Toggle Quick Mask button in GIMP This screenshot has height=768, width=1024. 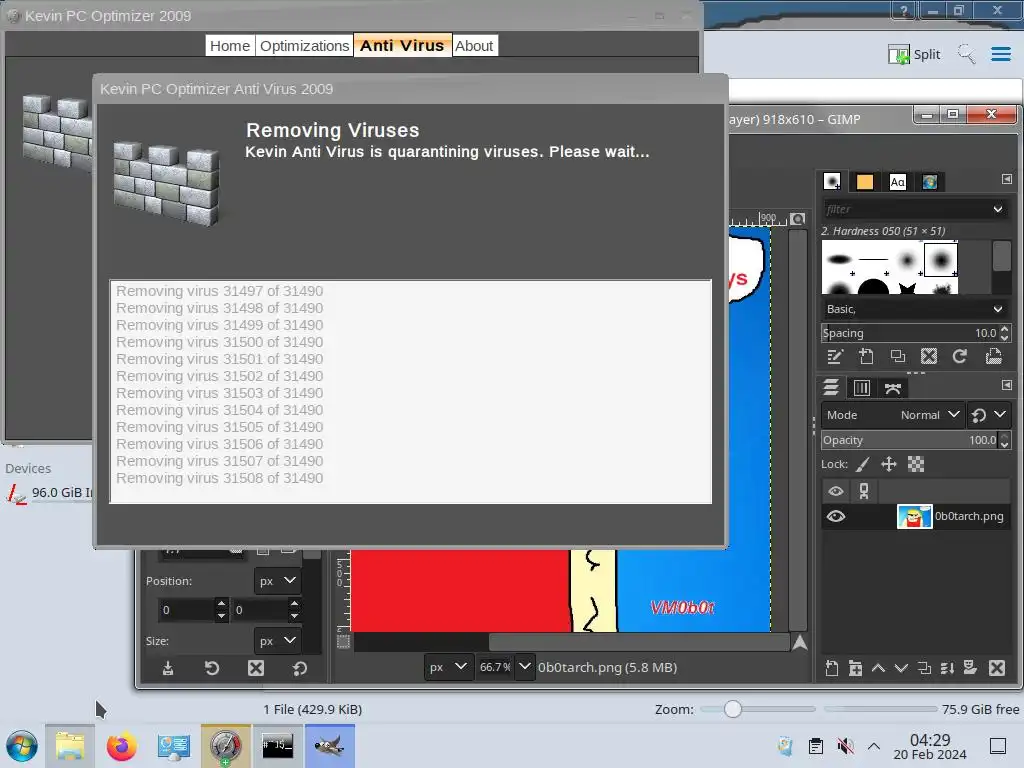click(343, 642)
